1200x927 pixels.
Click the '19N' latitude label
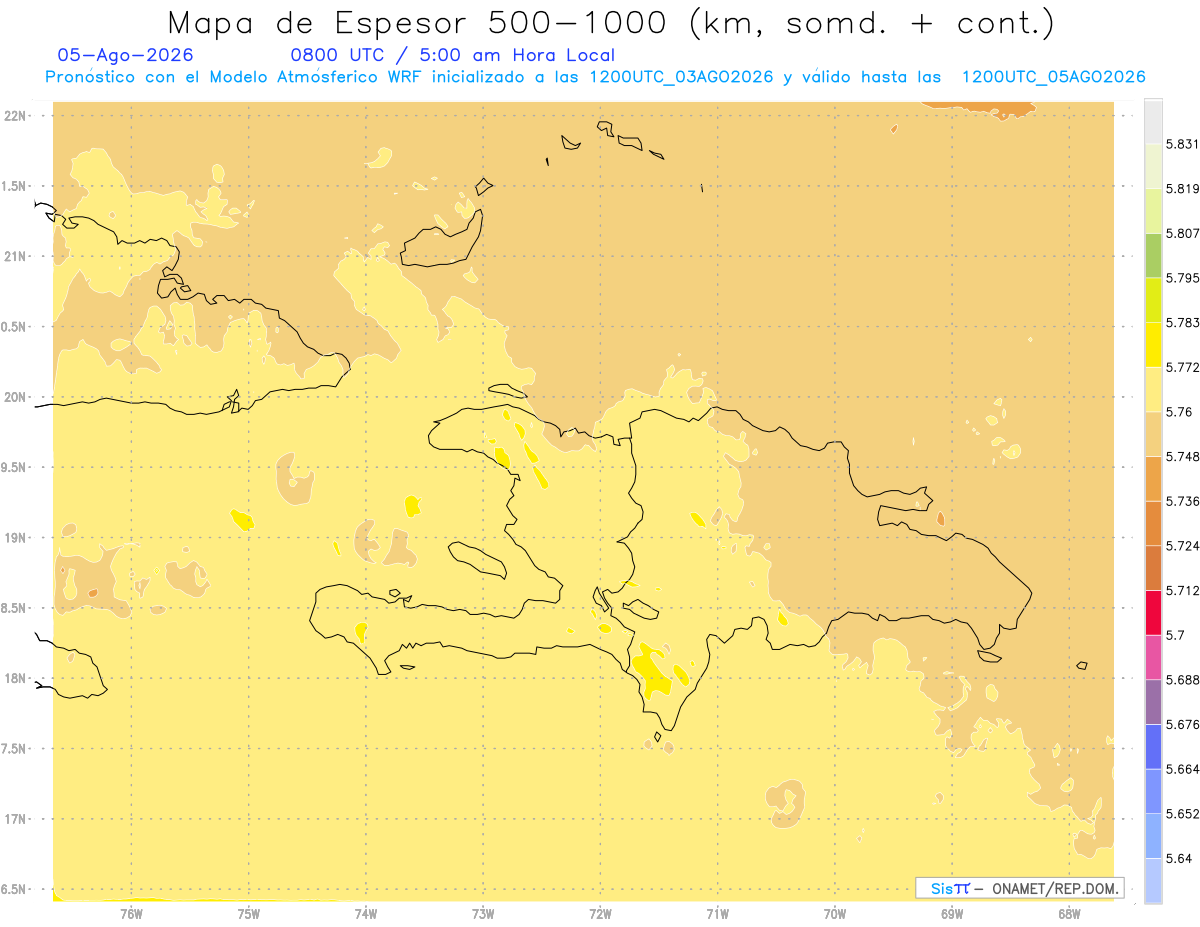click(x=16, y=538)
